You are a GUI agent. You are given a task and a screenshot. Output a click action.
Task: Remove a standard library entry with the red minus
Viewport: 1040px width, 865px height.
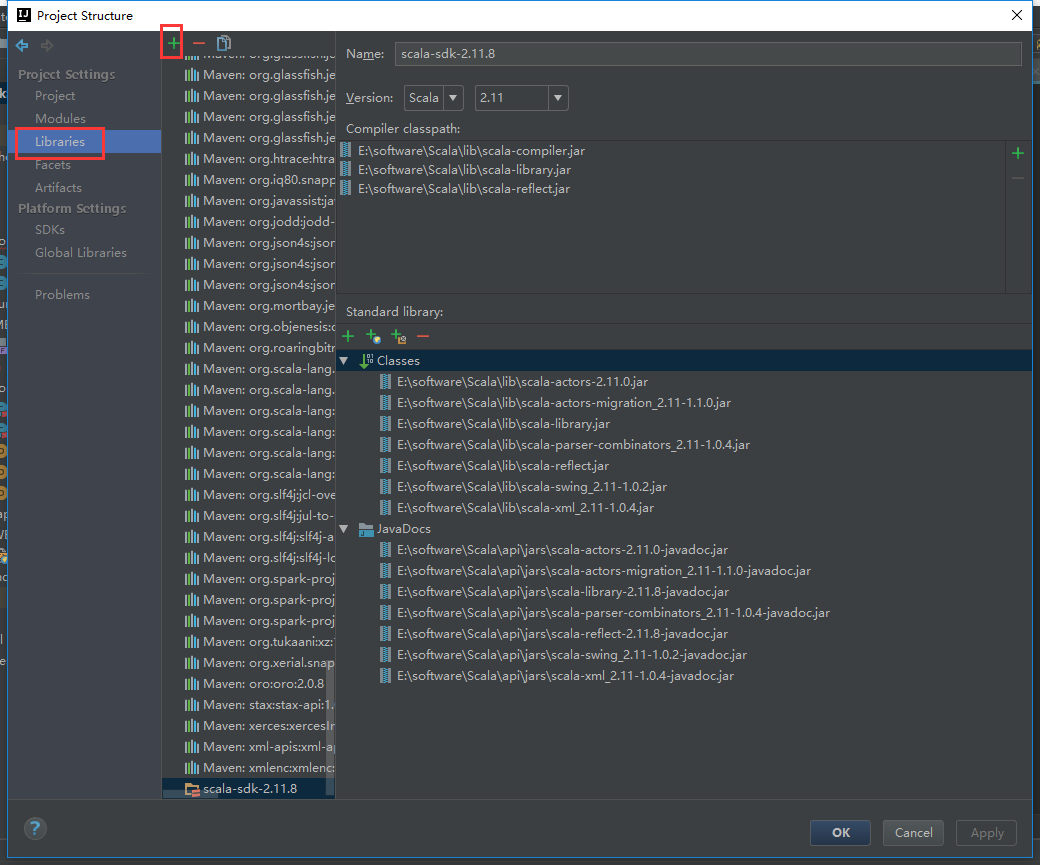click(x=423, y=336)
